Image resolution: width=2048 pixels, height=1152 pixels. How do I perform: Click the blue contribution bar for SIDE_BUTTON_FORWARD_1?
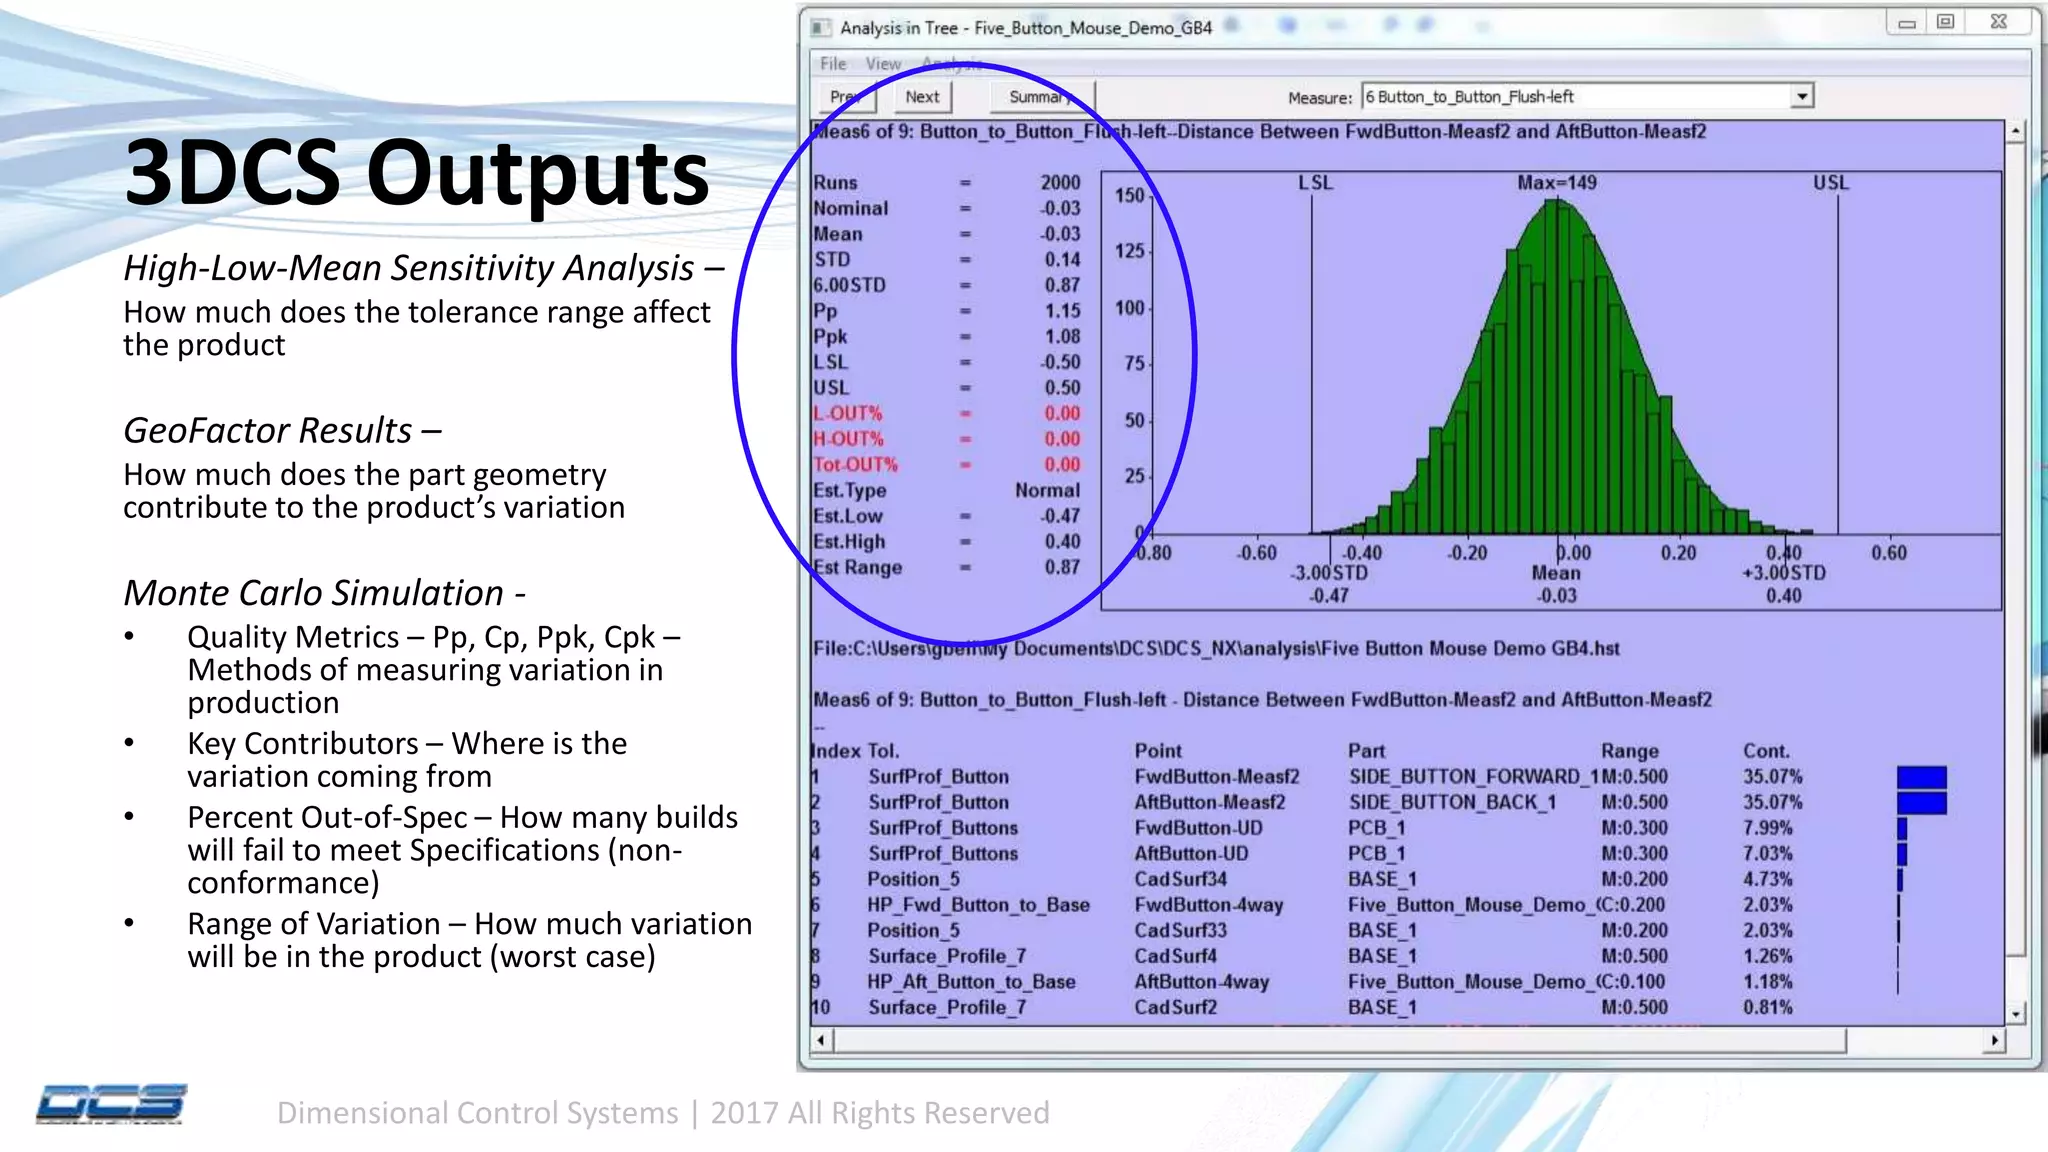pyautogui.click(x=1921, y=777)
